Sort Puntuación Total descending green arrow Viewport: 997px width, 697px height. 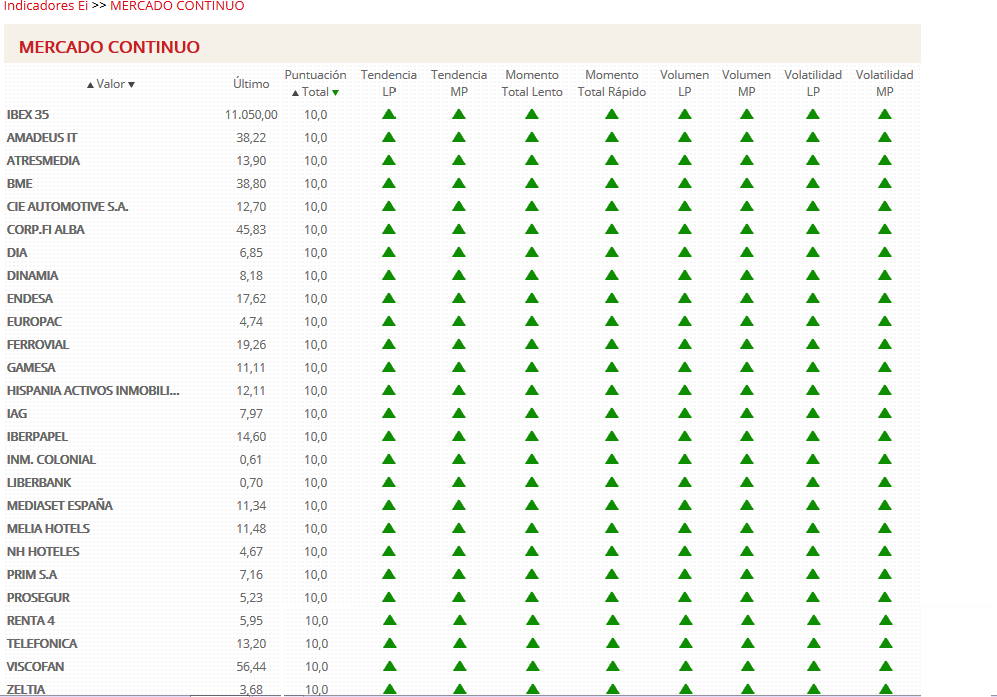coord(336,93)
